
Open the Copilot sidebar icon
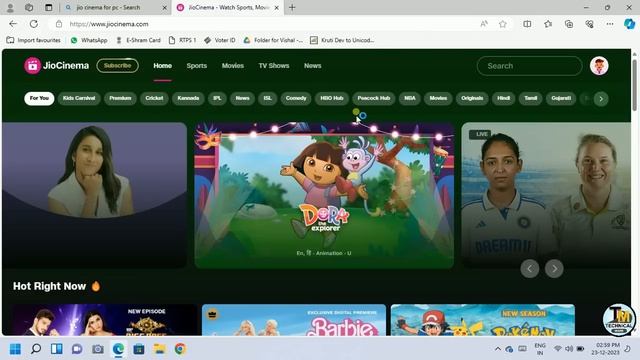[629, 24]
